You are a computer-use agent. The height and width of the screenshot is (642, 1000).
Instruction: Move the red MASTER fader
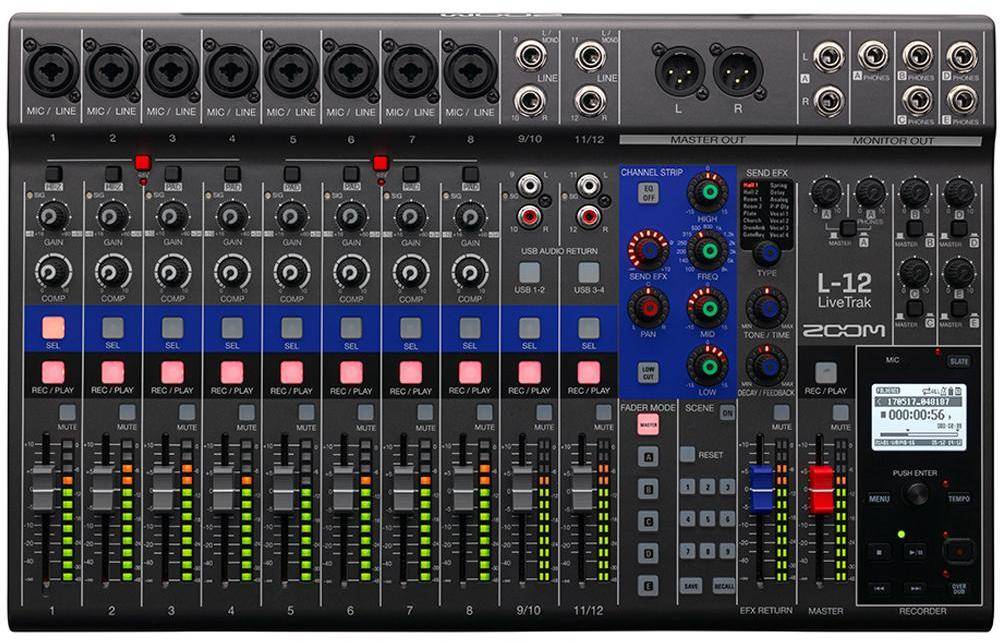[x=820, y=490]
